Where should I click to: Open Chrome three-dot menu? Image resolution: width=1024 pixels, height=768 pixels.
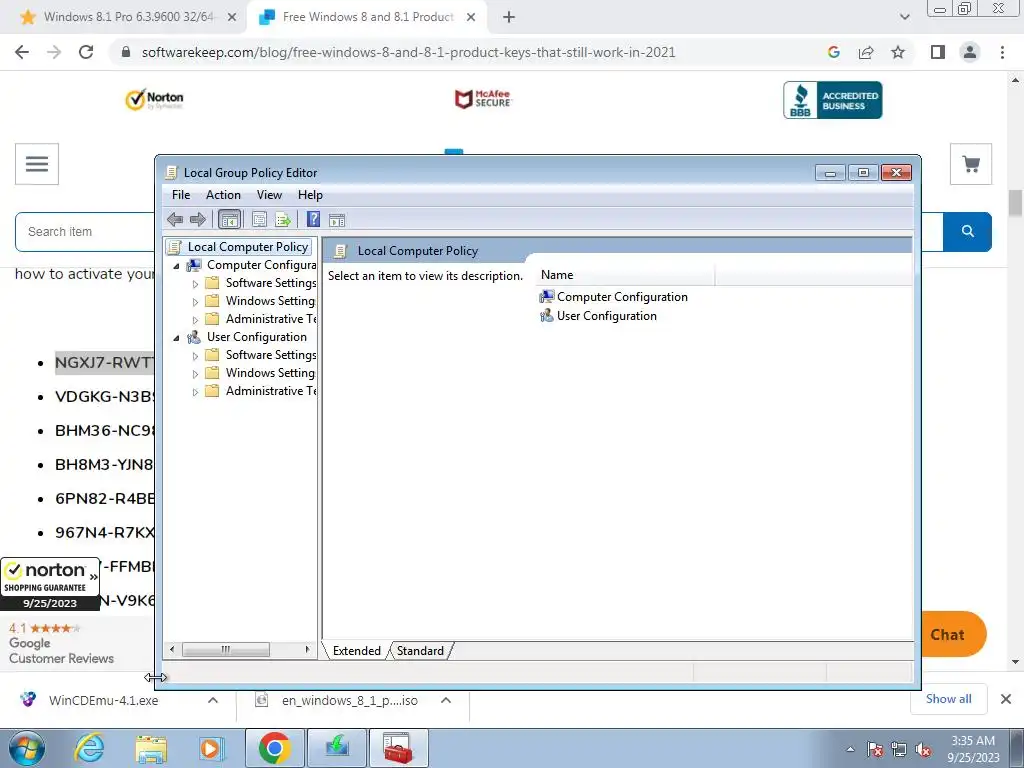point(1002,52)
